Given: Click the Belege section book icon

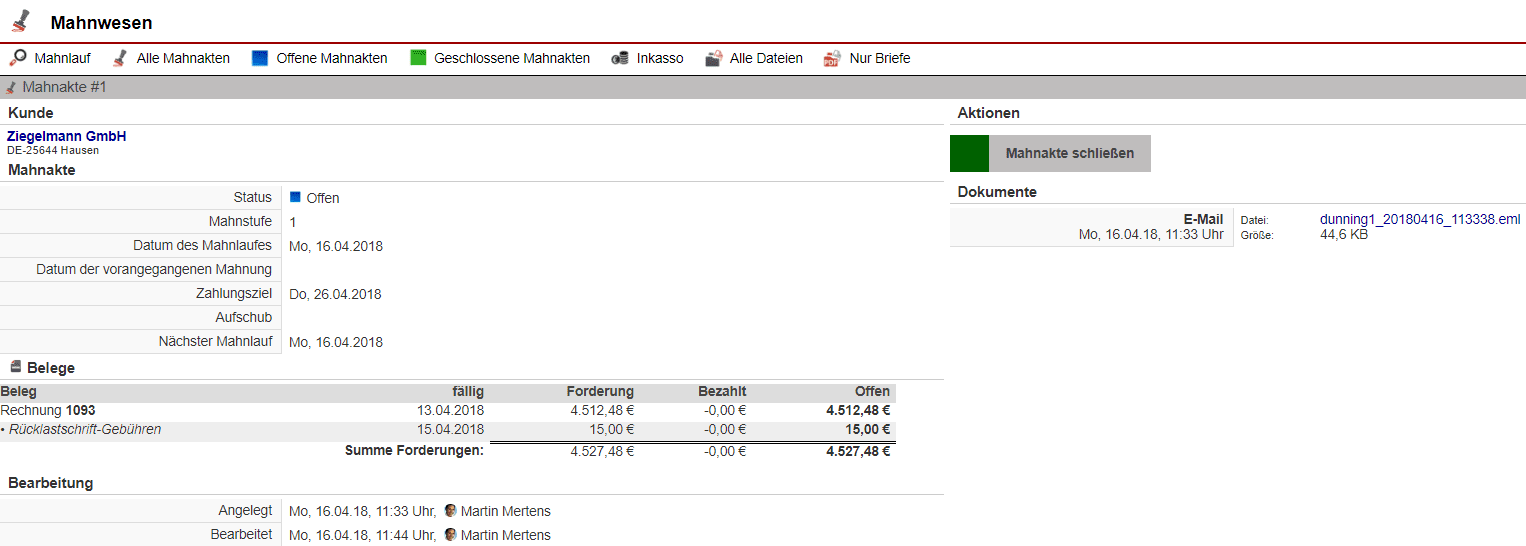Looking at the screenshot, I should [x=16, y=367].
